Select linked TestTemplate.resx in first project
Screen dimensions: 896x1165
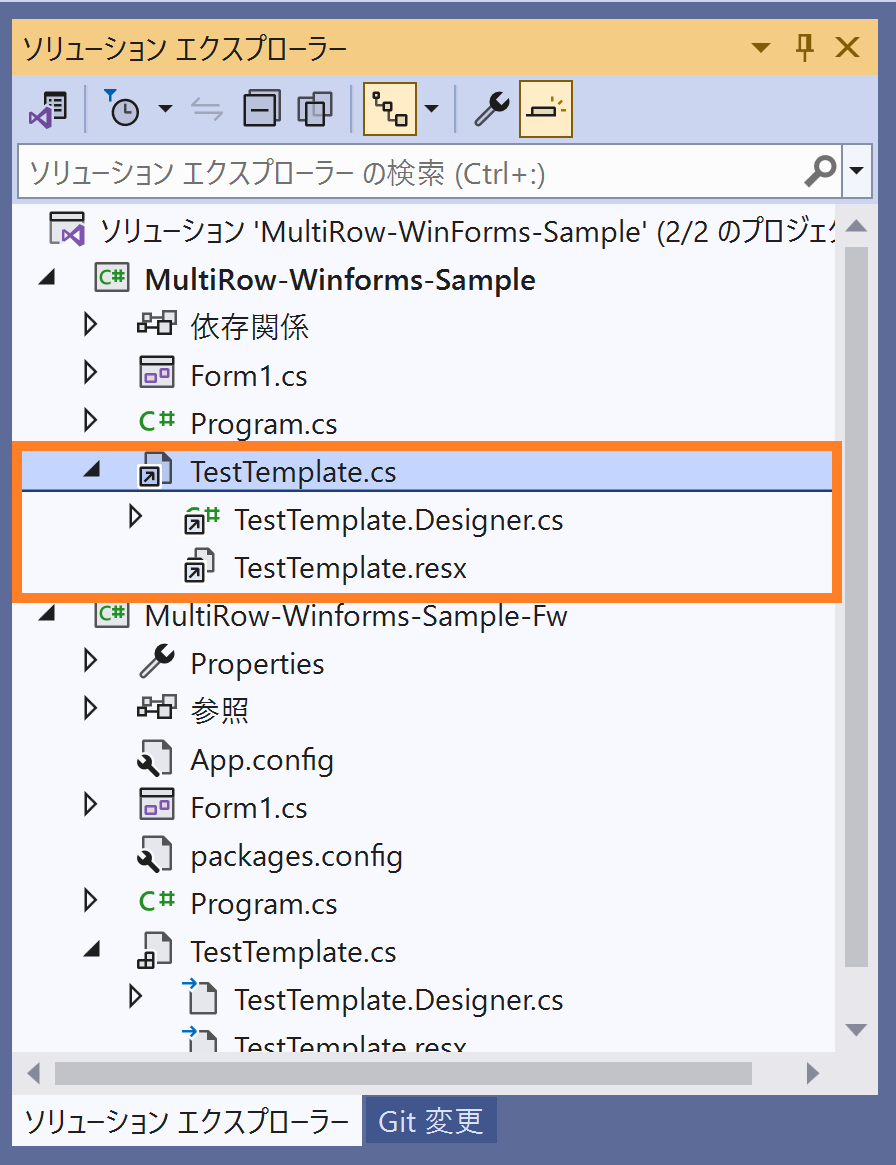point(351,568)
